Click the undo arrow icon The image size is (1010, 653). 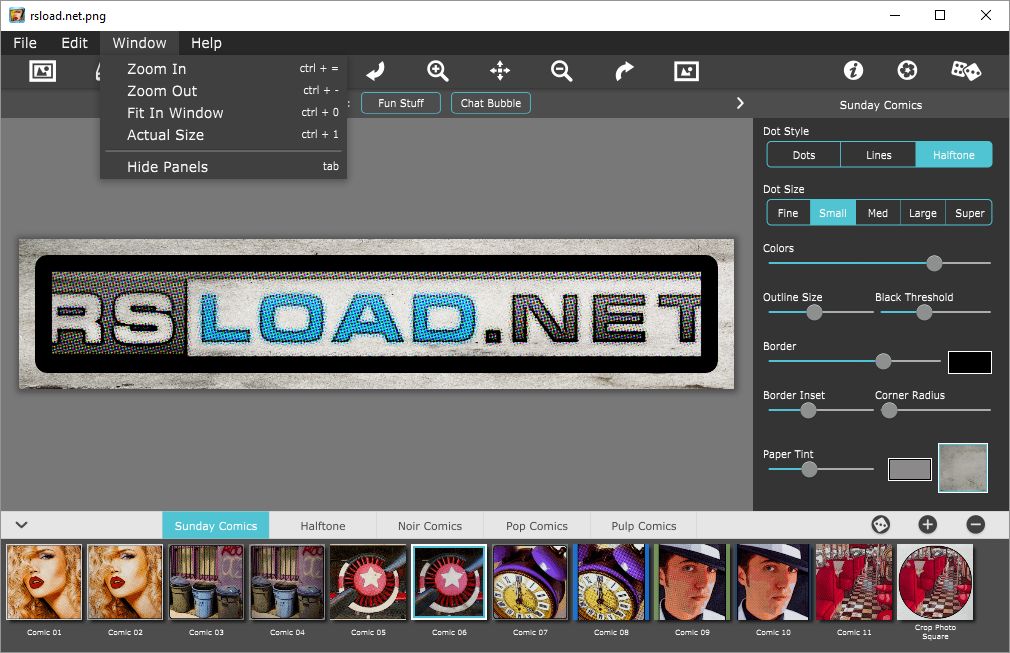[x=376, y=71]
